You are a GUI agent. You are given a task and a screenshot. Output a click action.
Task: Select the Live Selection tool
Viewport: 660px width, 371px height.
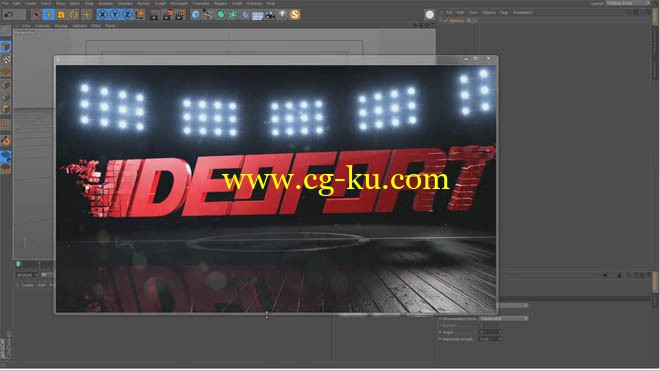point(36,15)
